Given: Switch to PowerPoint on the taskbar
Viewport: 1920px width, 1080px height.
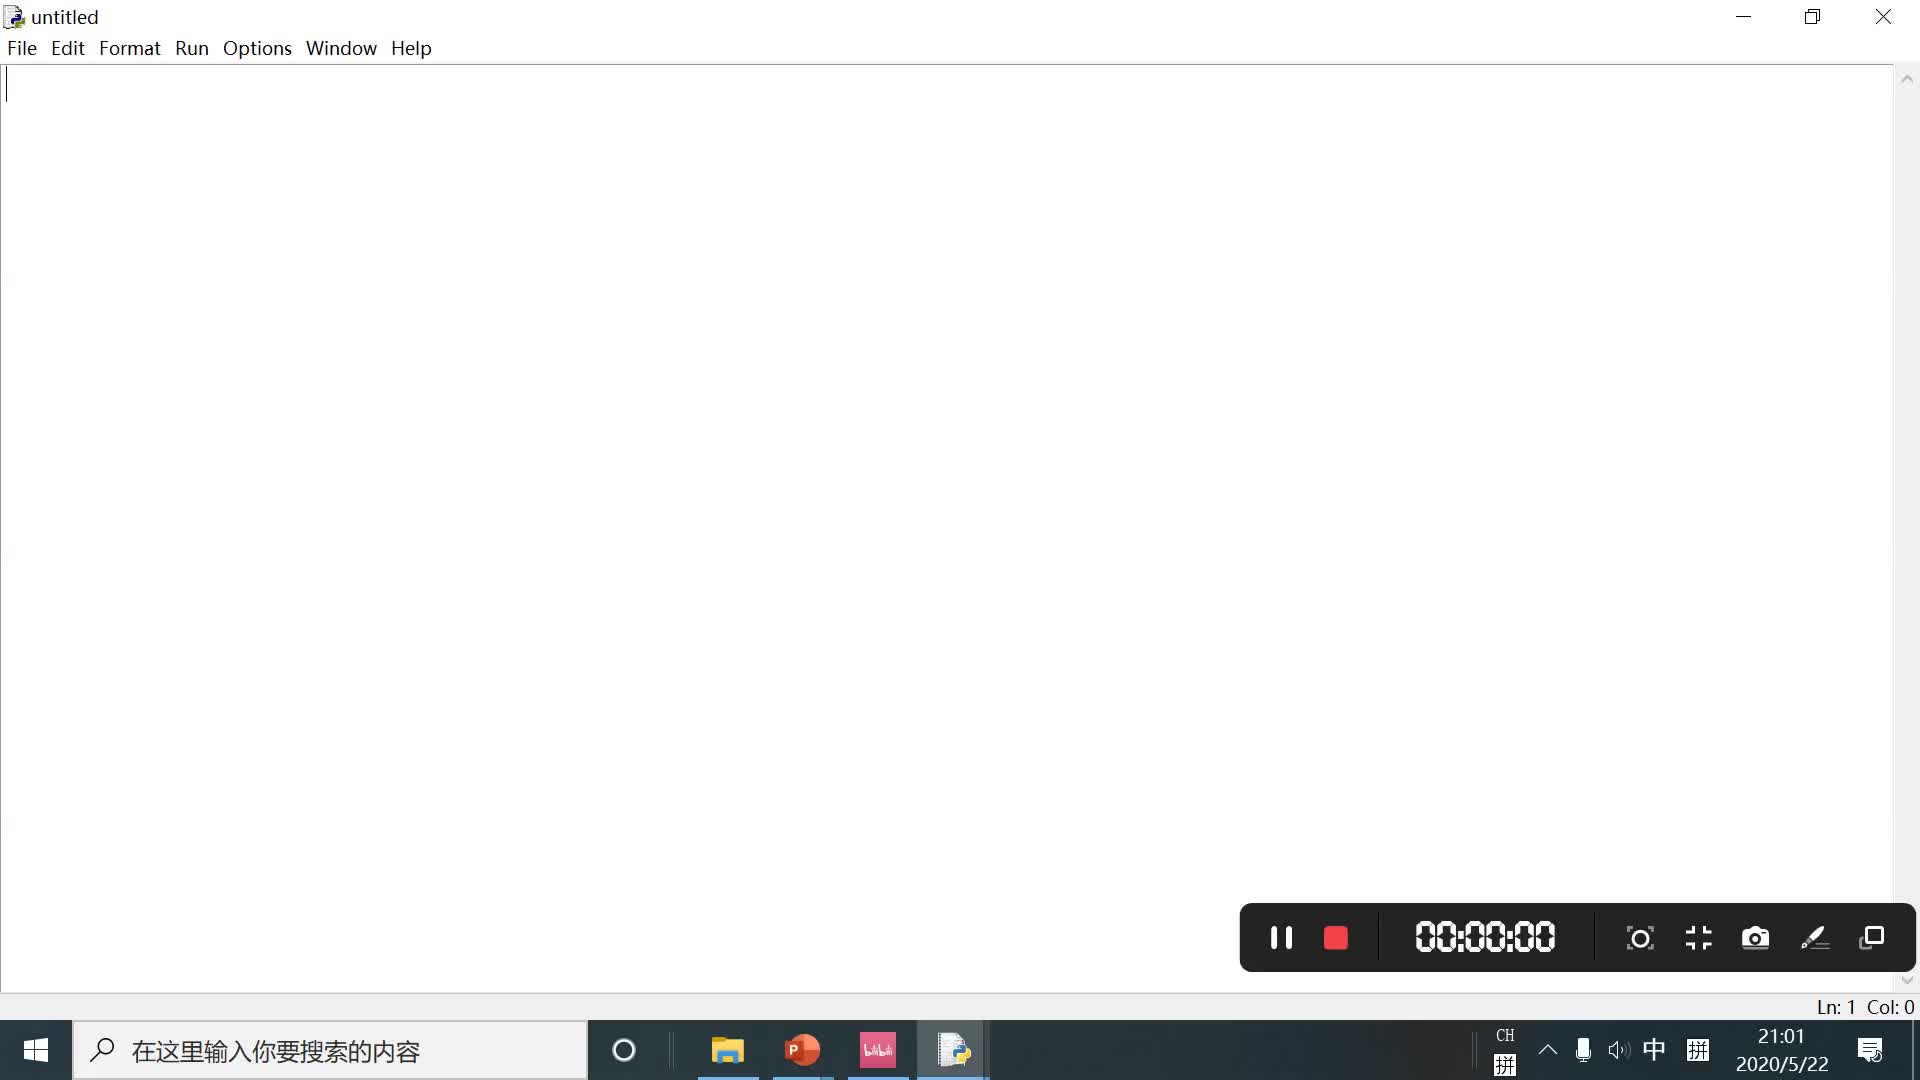Looking at the screenshot, I should point(802,1050).
